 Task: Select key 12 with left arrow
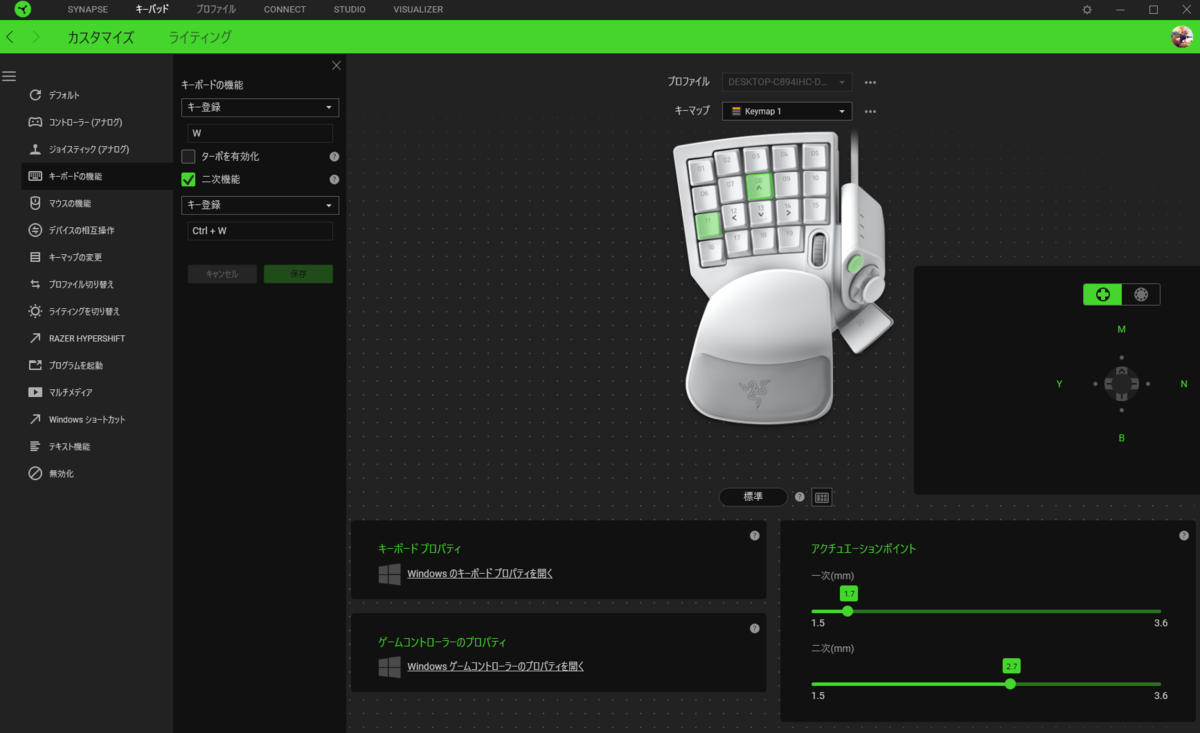[x=734, y=215]
